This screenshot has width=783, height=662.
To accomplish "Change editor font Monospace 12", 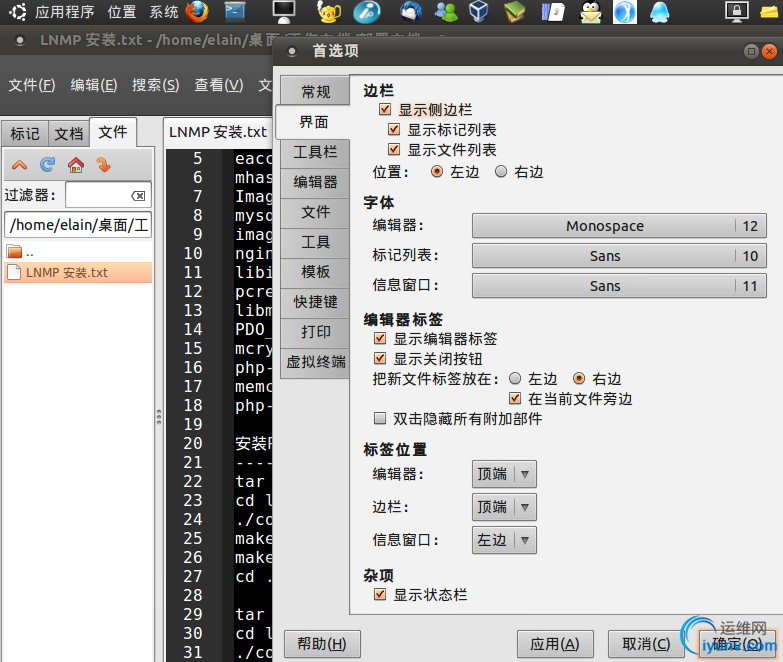I will click(619, 226).
